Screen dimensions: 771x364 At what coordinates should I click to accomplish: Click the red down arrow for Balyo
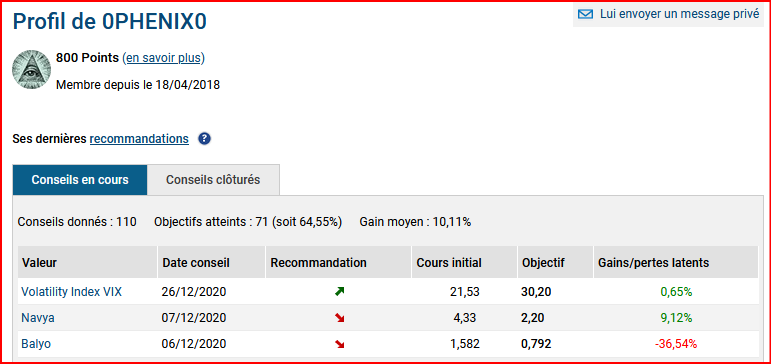pos(339,344)
